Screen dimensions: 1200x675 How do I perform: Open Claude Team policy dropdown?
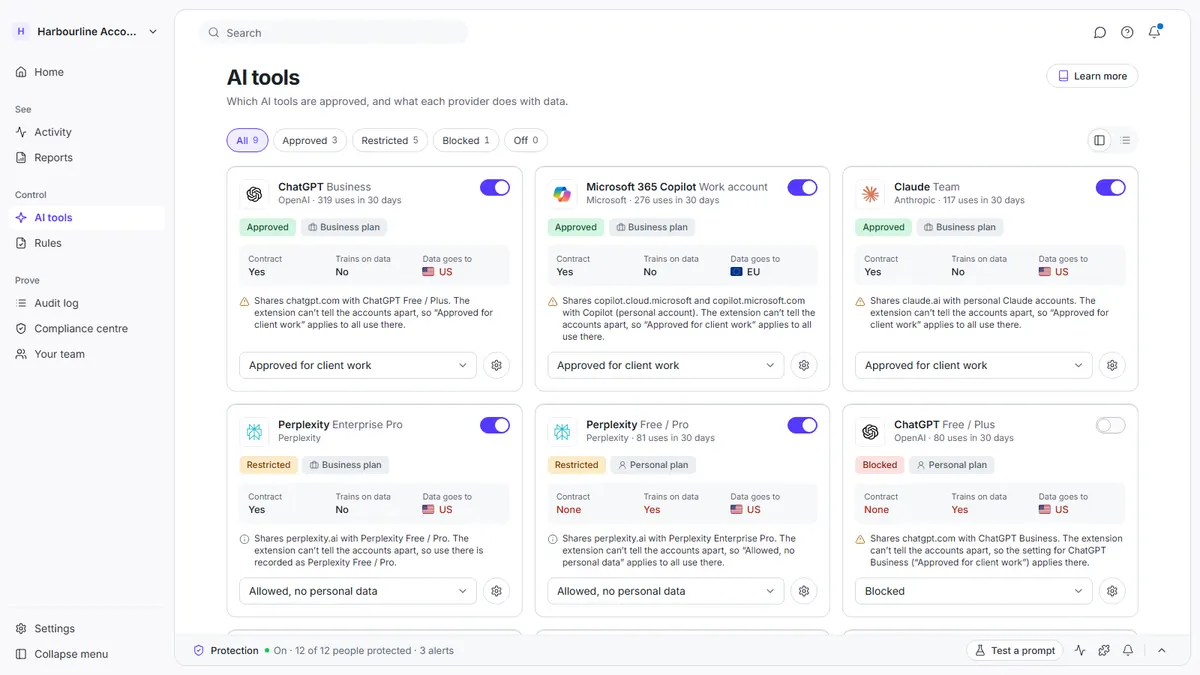pos(974,365)
